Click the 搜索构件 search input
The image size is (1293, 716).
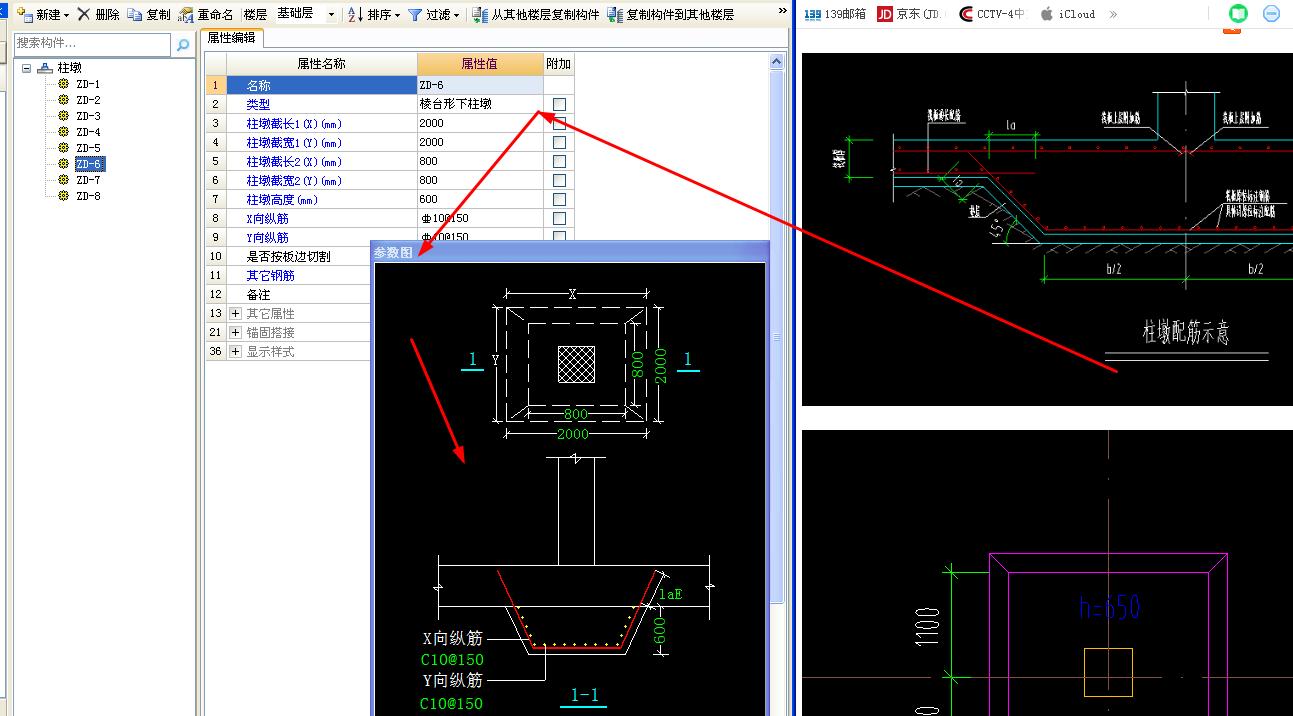point(93,44)
